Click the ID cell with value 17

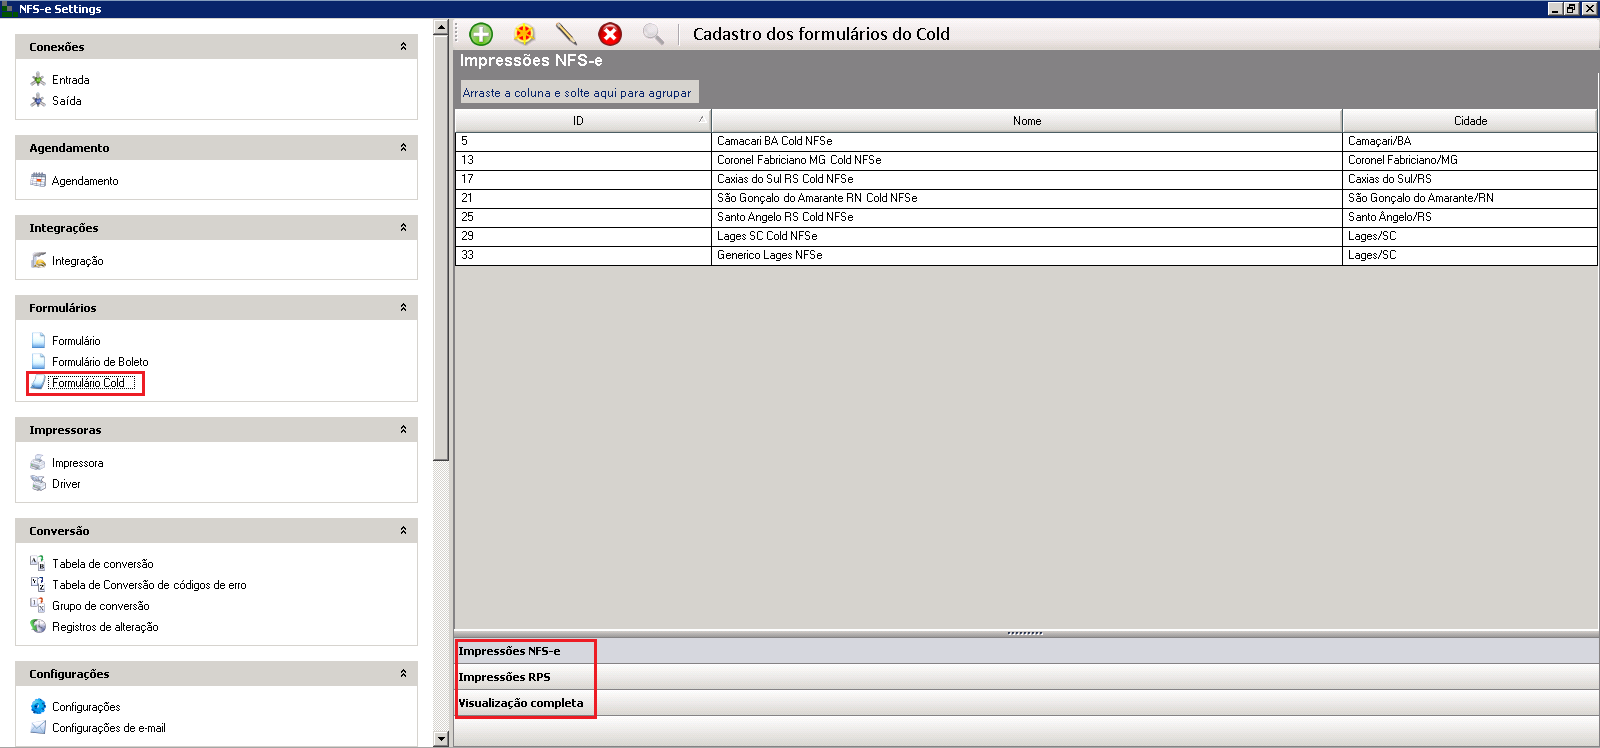[583, 179]
